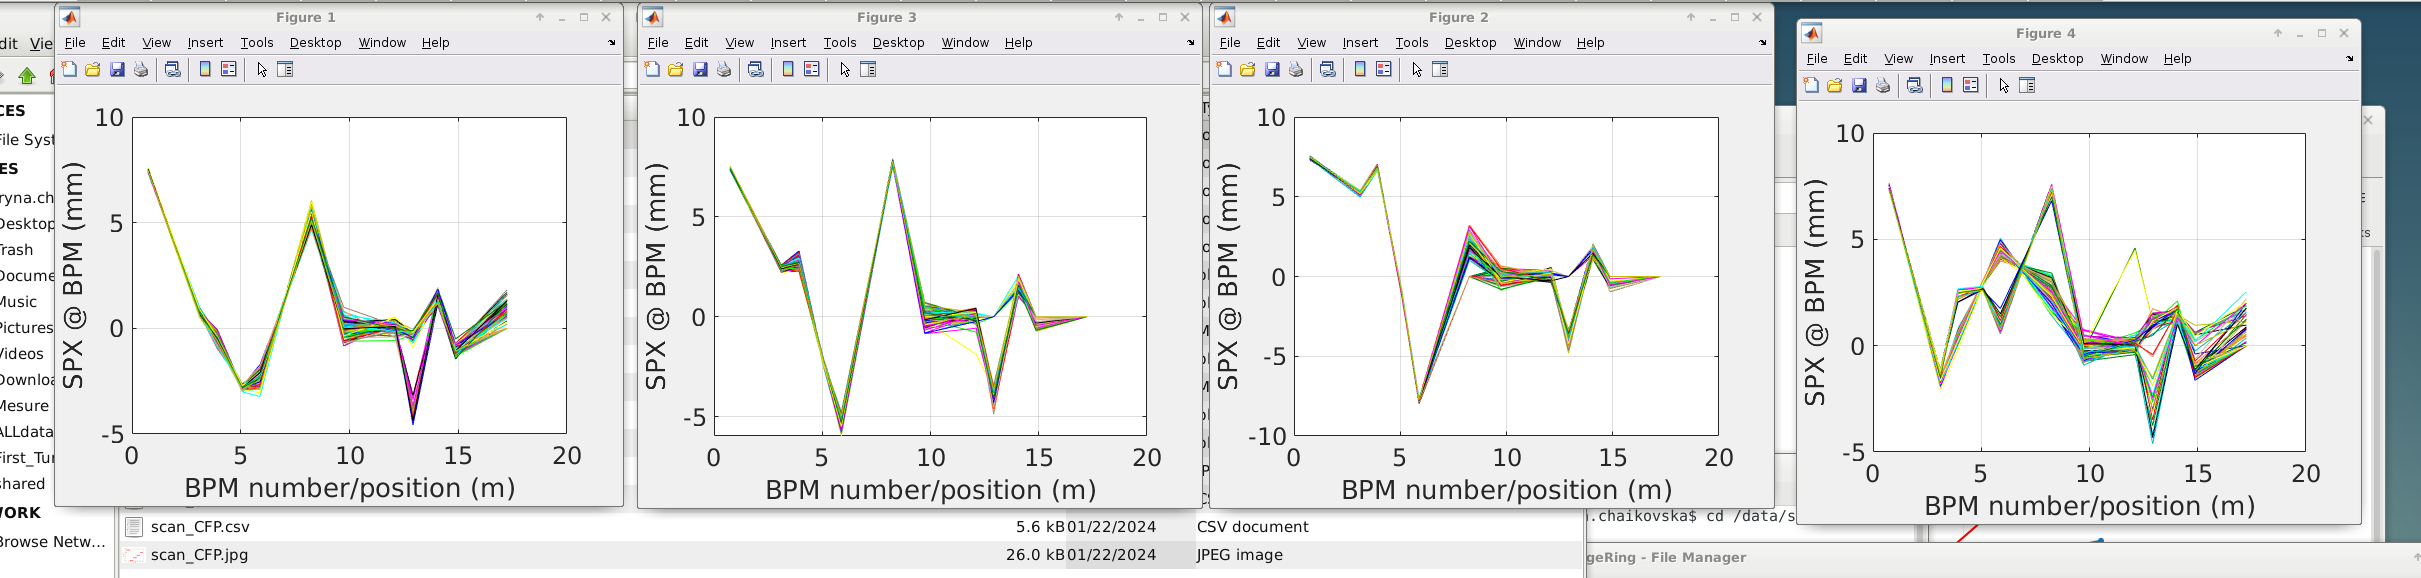Click dock arrow in Figure 1 menu bar

(x=612, y=43)
